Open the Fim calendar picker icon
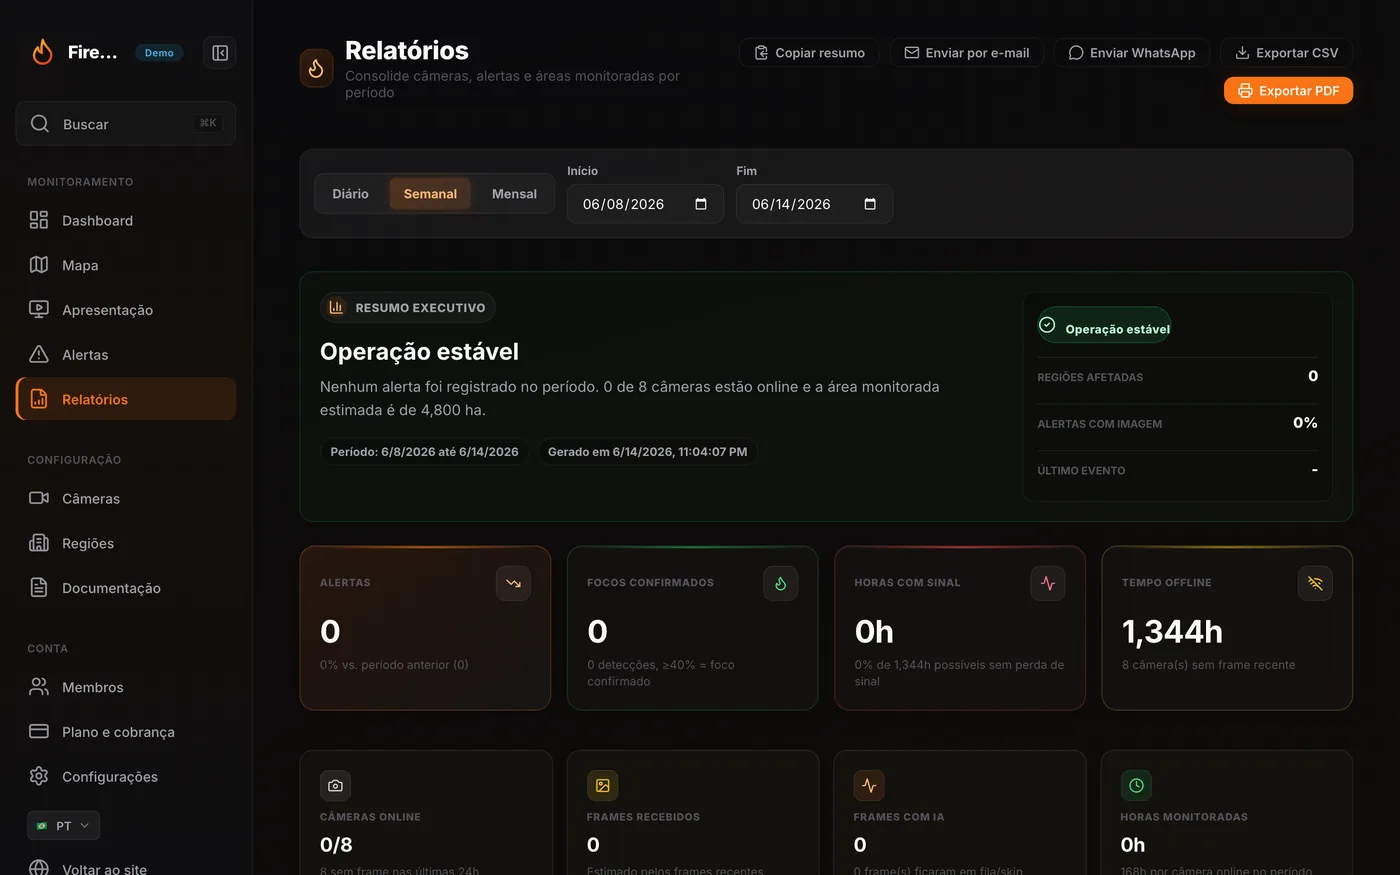The width and height of the screenshot is (1400, 875). pyautogui.click(x=870, y=204)
